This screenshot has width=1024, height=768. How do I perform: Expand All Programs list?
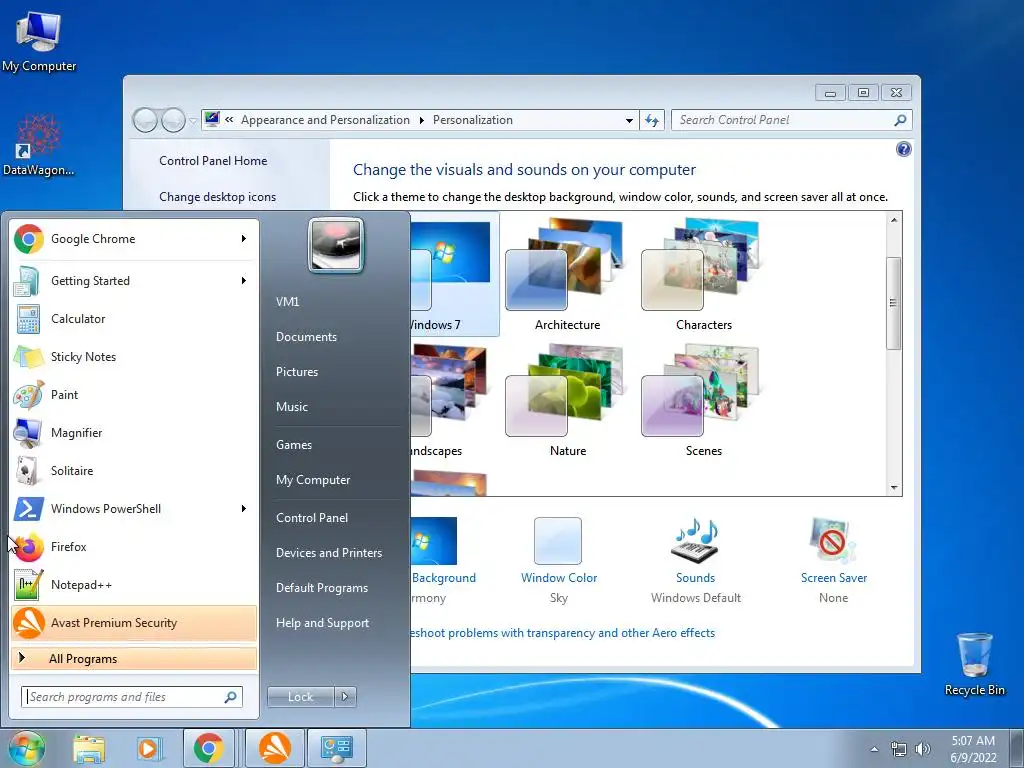(x=134, y=659)
